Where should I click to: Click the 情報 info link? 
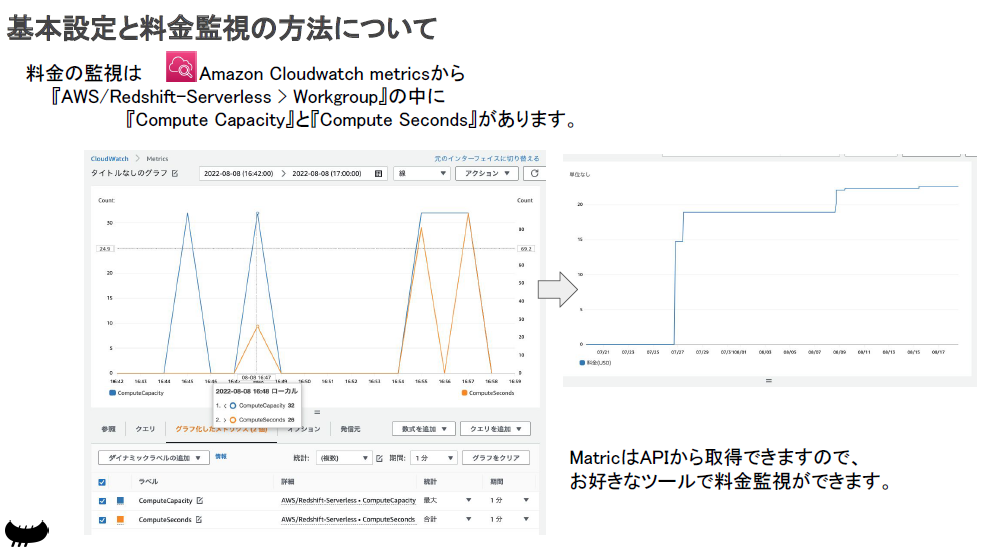click(221, 457)
